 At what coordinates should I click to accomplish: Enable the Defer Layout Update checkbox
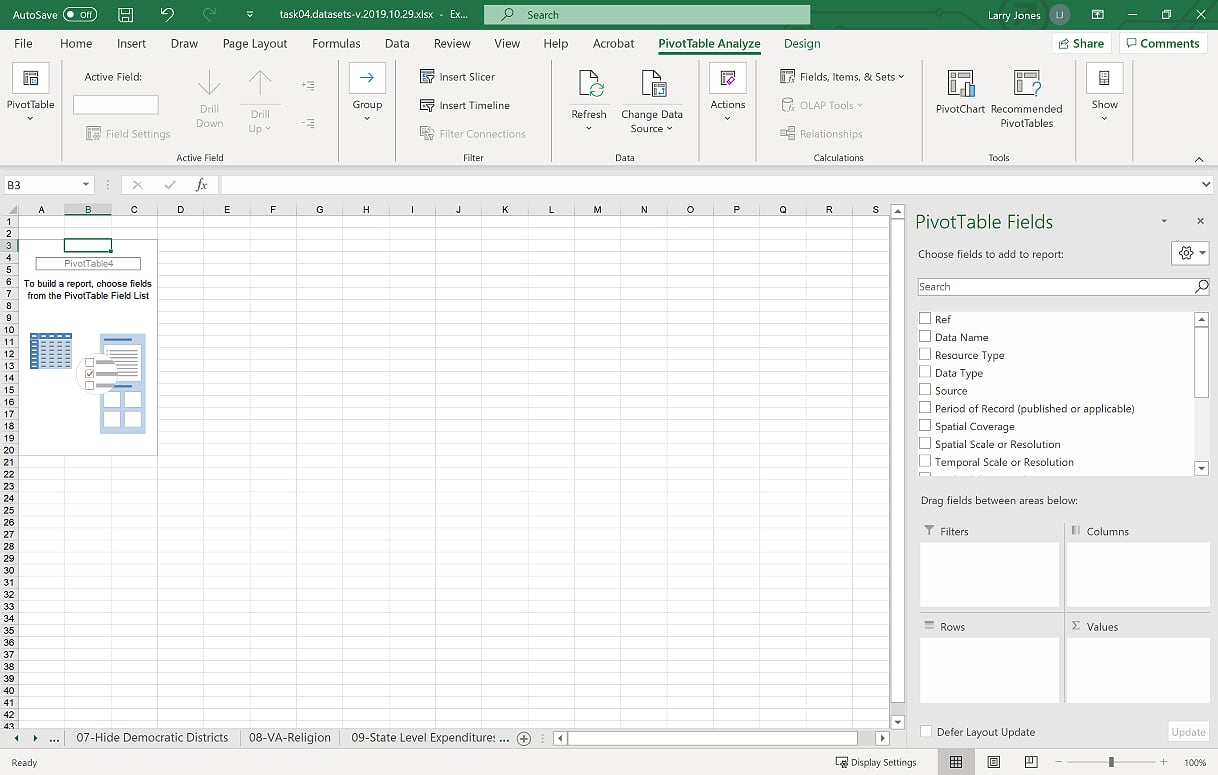click(x=925, y=732)
